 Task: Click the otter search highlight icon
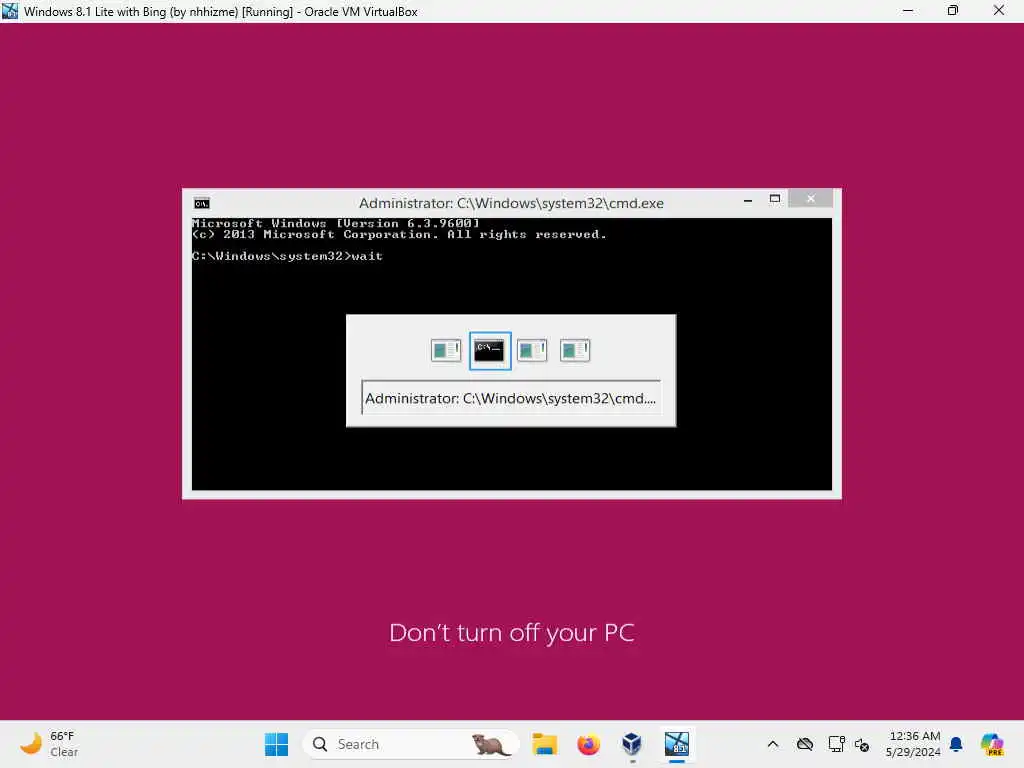pos(491,744)
